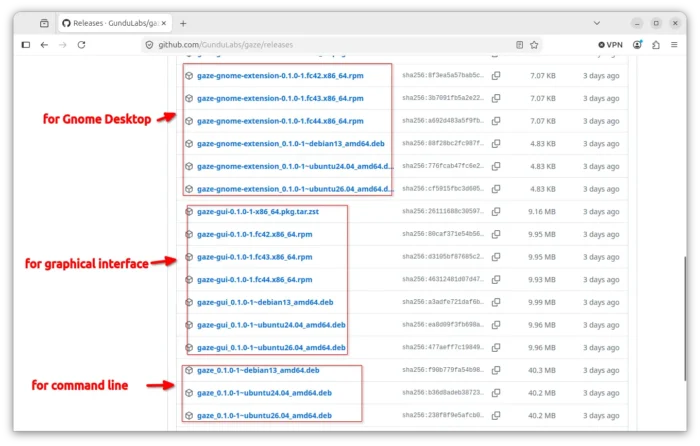Download gaze-gui-0.1.0-1.fc44.x86_64.rpm
The image size is (700, 446).
click(254, 280)
